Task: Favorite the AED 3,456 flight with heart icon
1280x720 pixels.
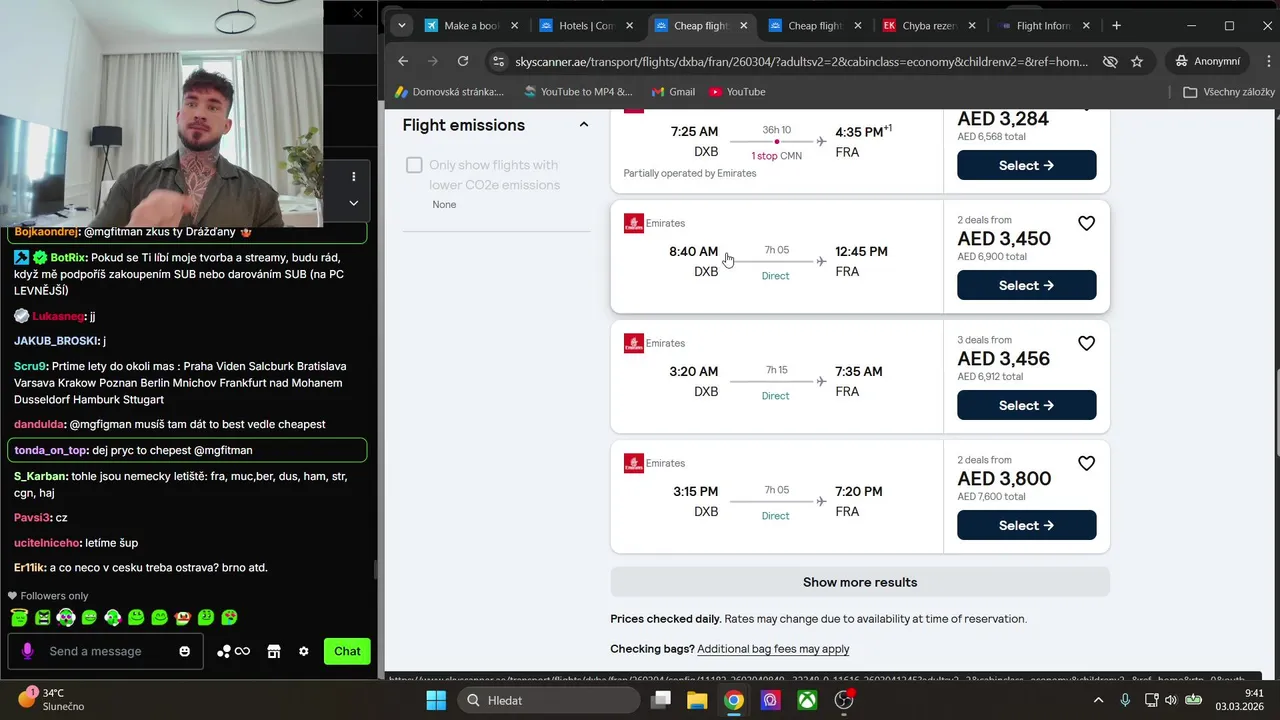Action: point(1086,343)
